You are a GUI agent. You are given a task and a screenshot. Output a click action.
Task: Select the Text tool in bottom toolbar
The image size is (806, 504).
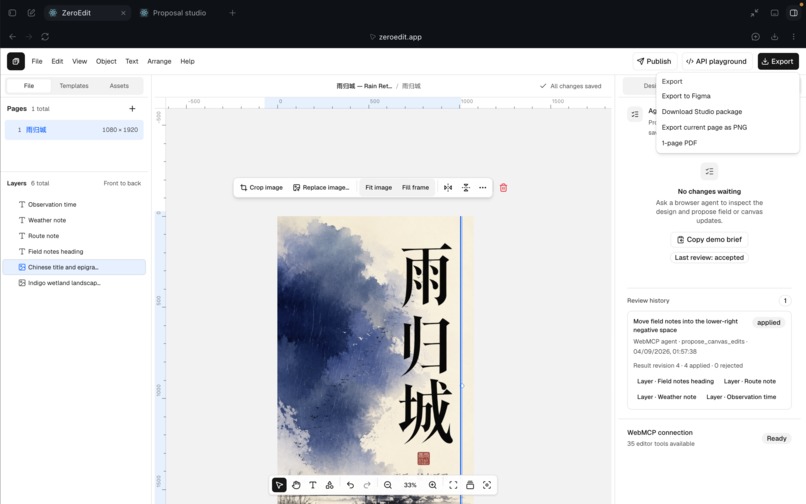(313, 485)
